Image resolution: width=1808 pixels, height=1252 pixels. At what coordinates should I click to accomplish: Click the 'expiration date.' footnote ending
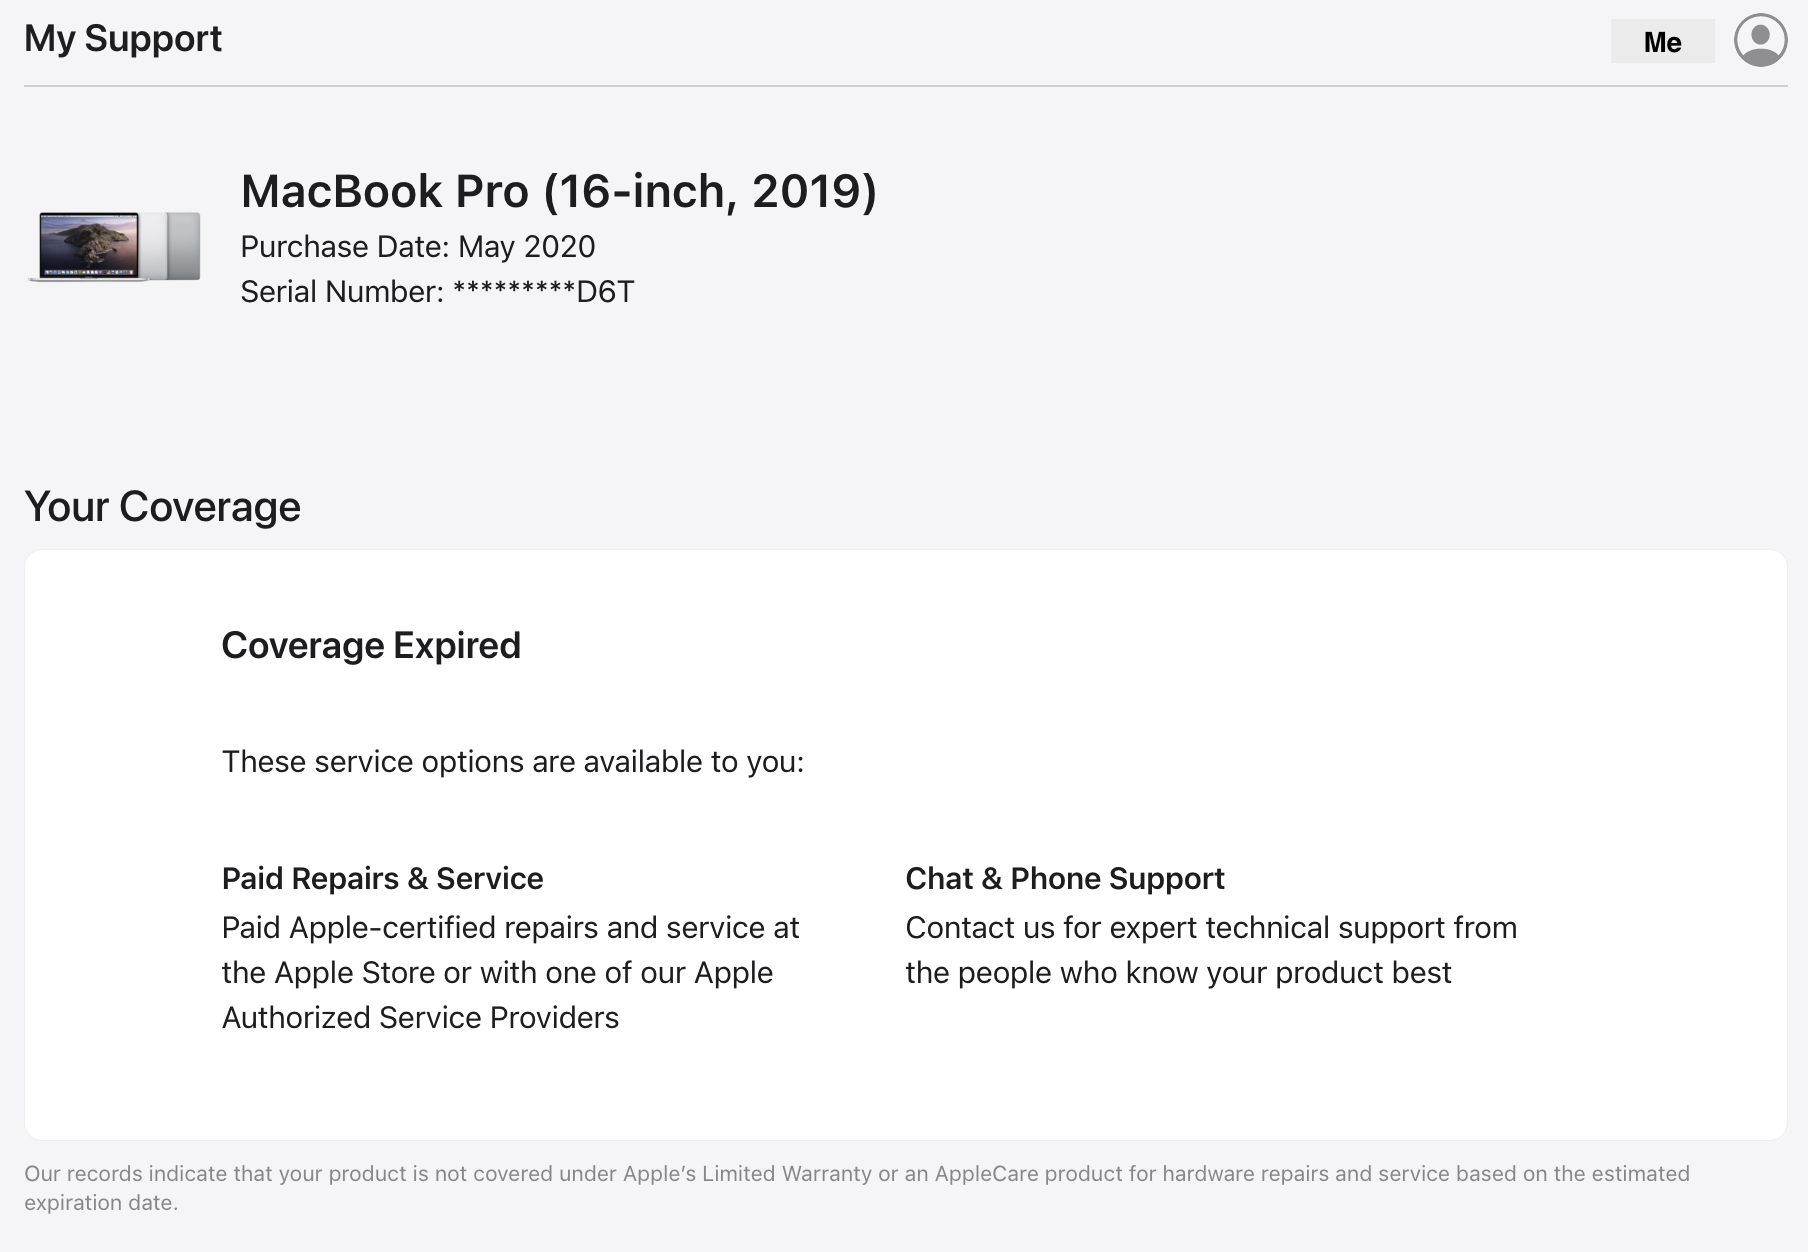click(x=101, y=1203)
